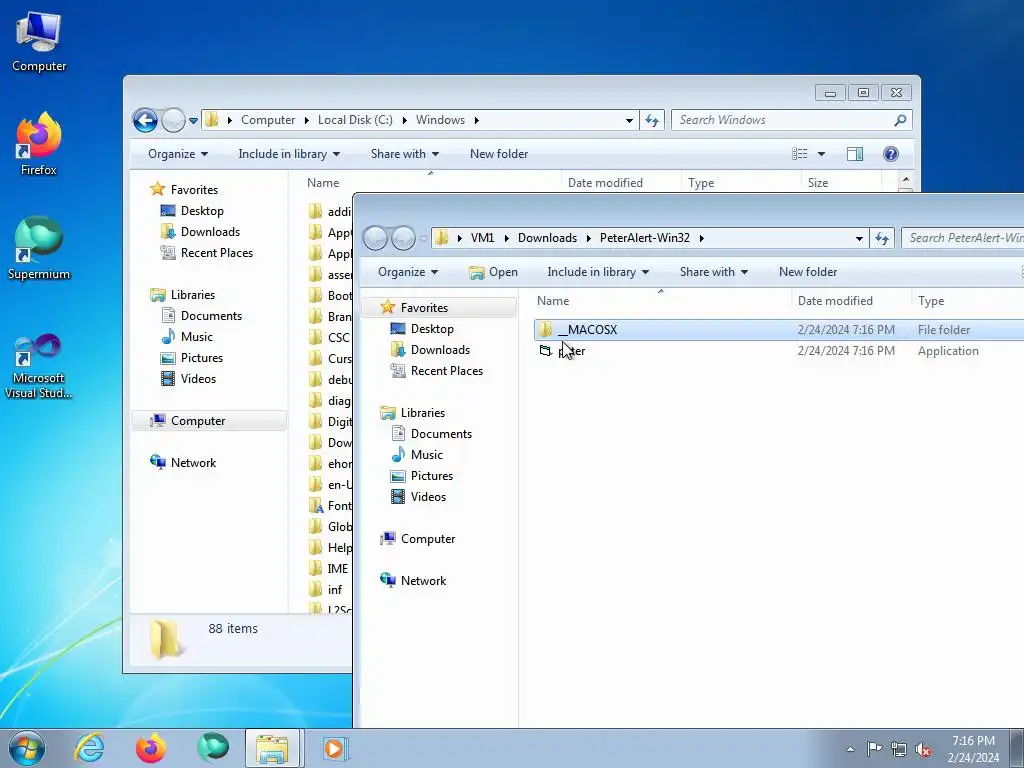Select Downloads in Windows window Favorites
Screen dimensions: 1024x768
(x=210, y=232)
